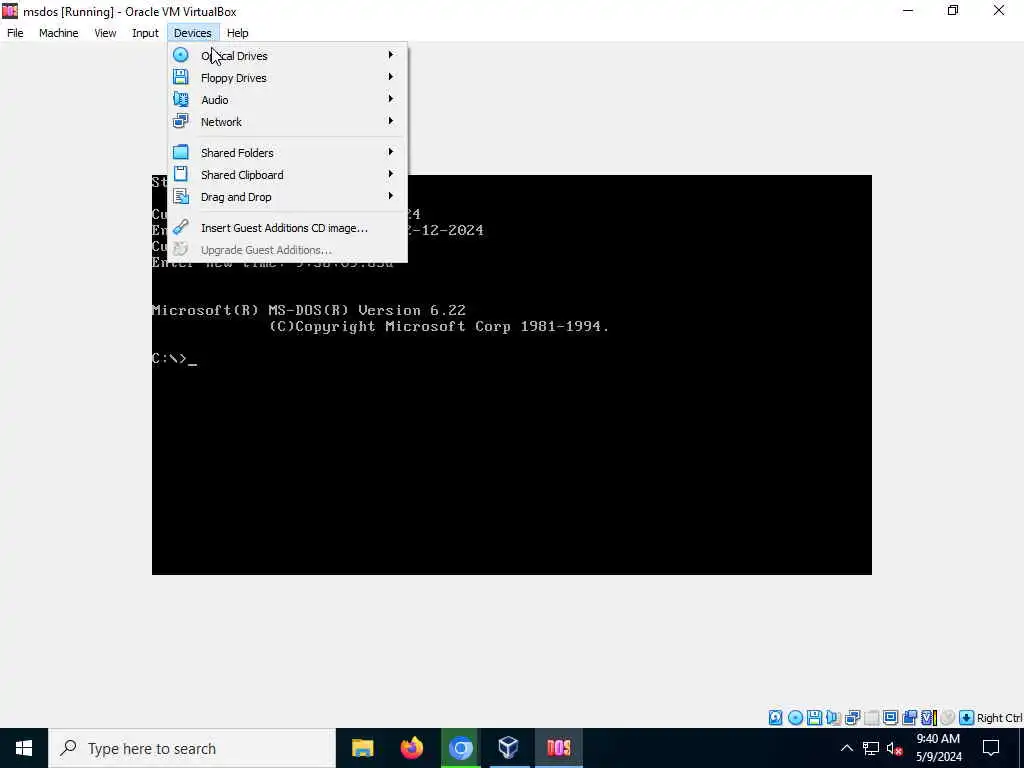Expand Shared Clipboard submenu arrow
1024x768 pixels.
(391, 174)
